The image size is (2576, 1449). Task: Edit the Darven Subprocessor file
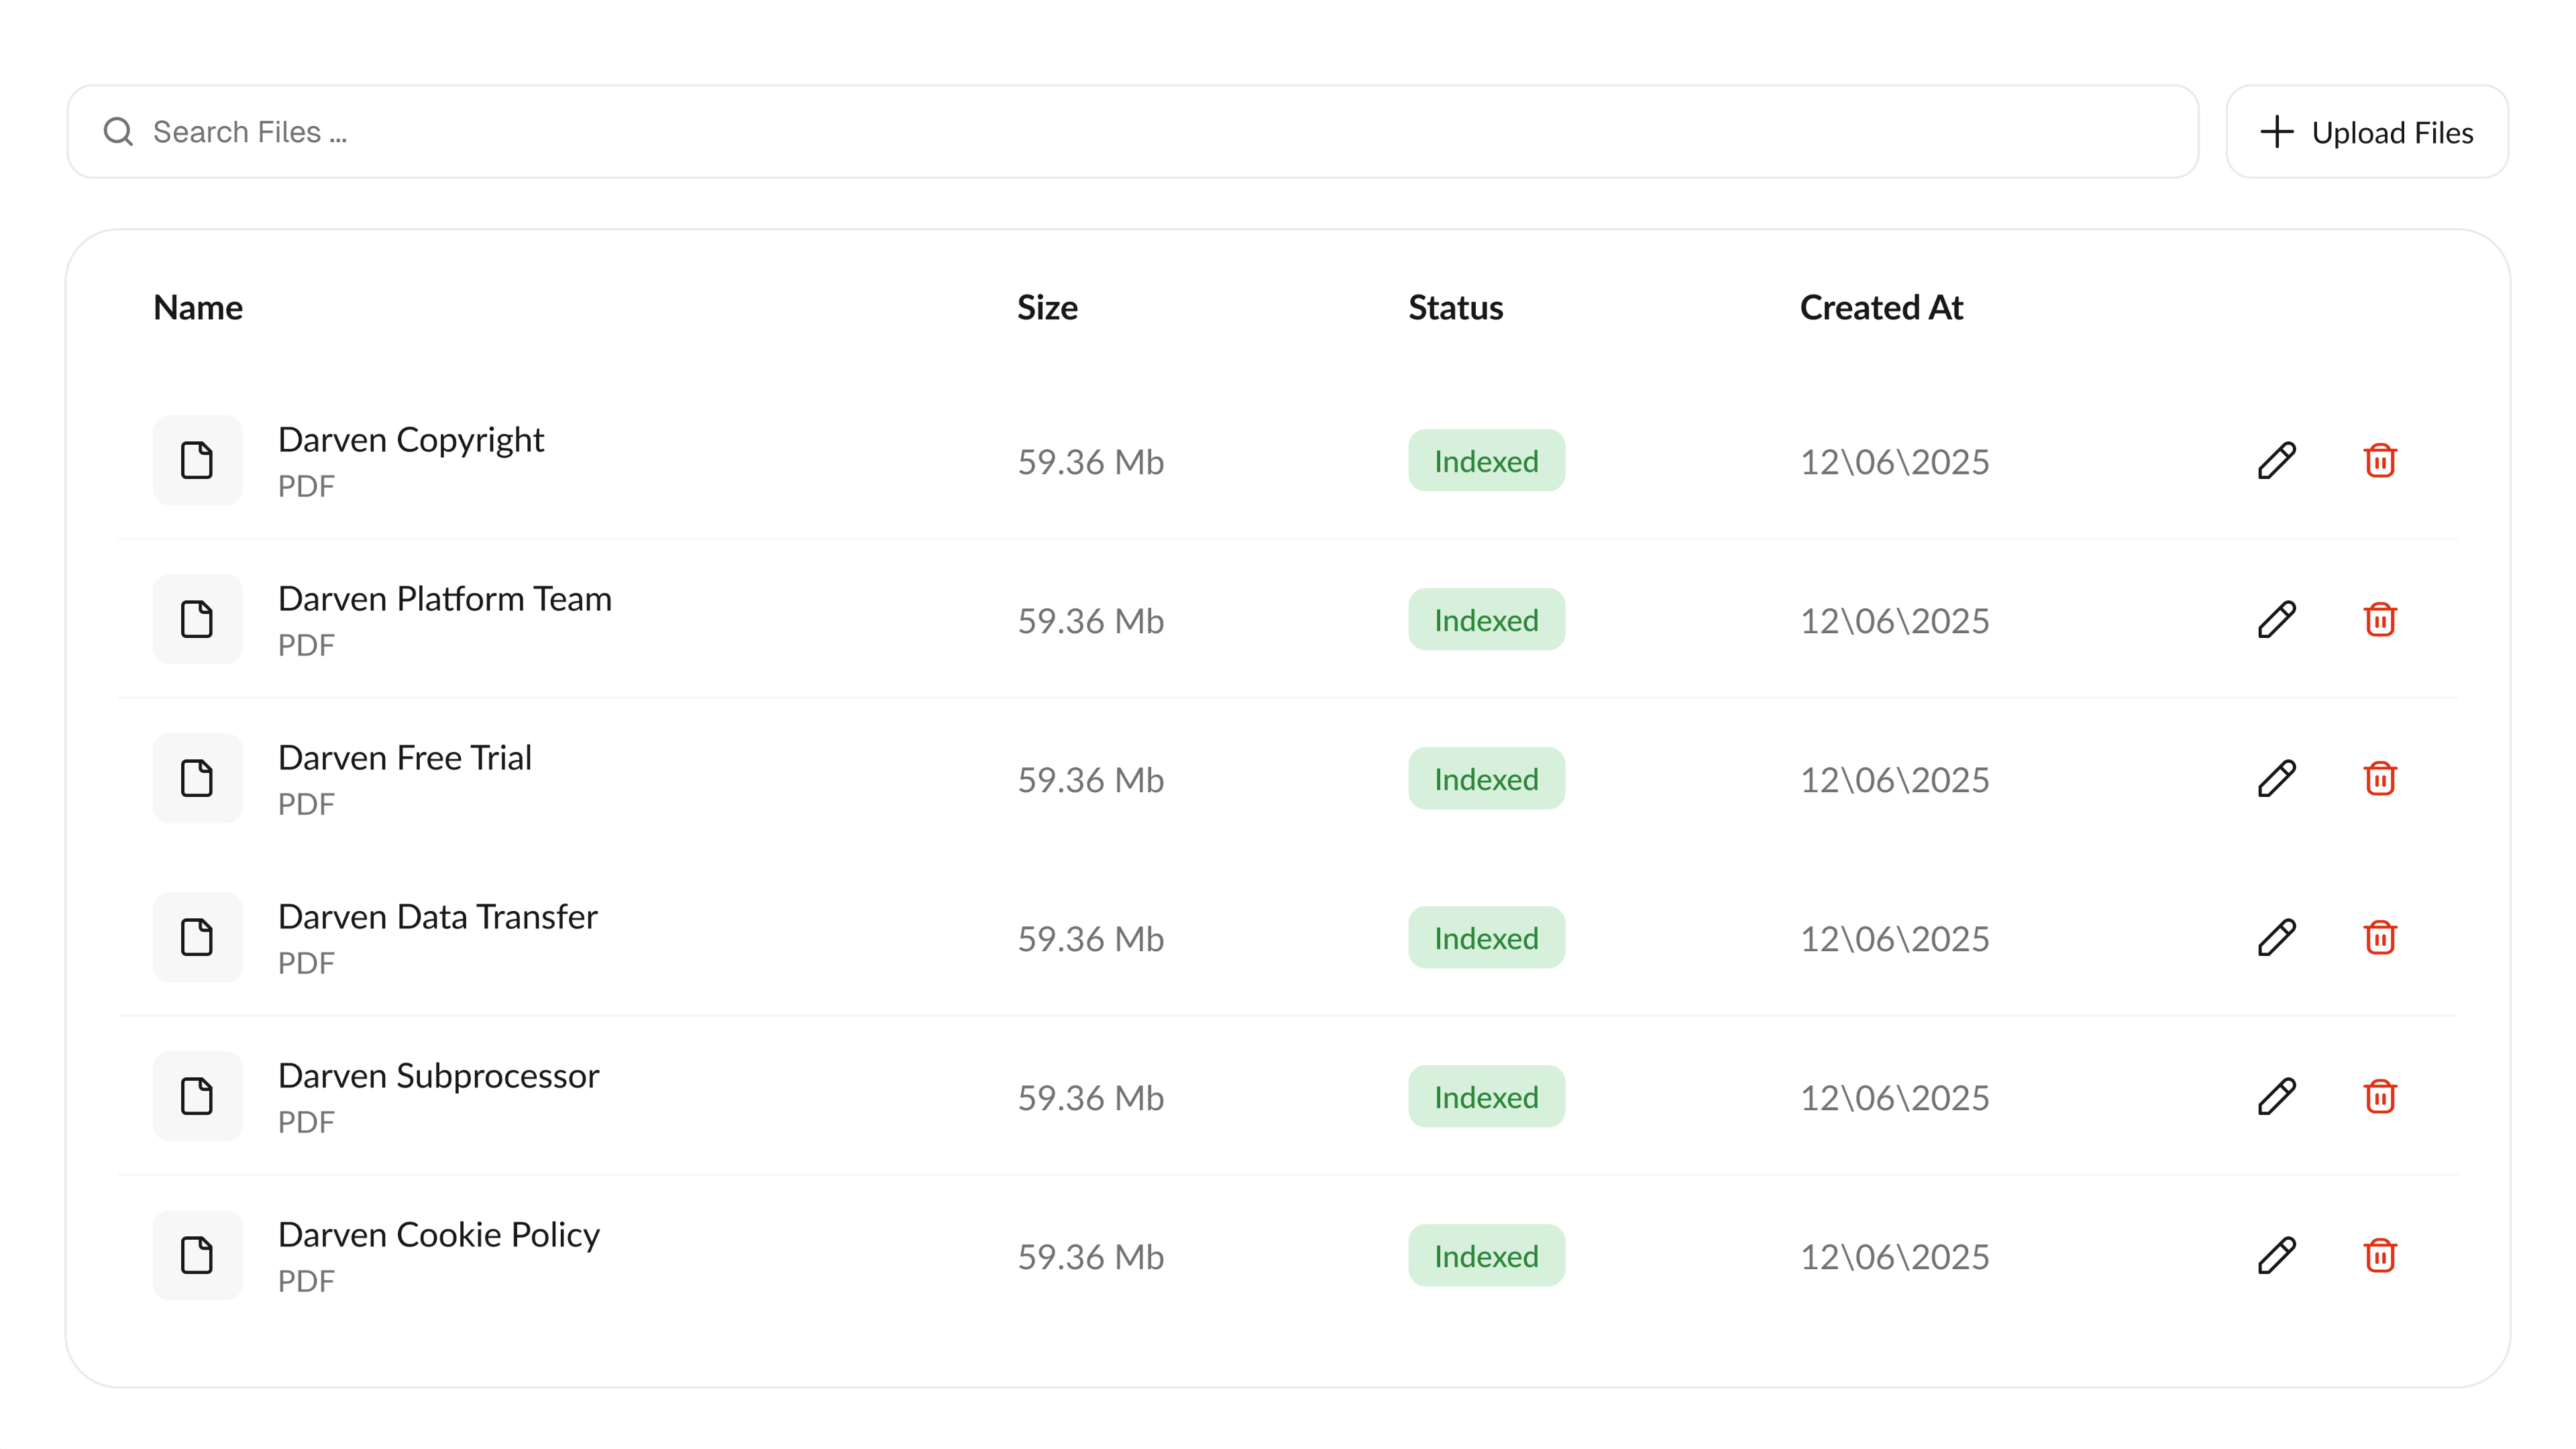click(x=2276, y=1097)
